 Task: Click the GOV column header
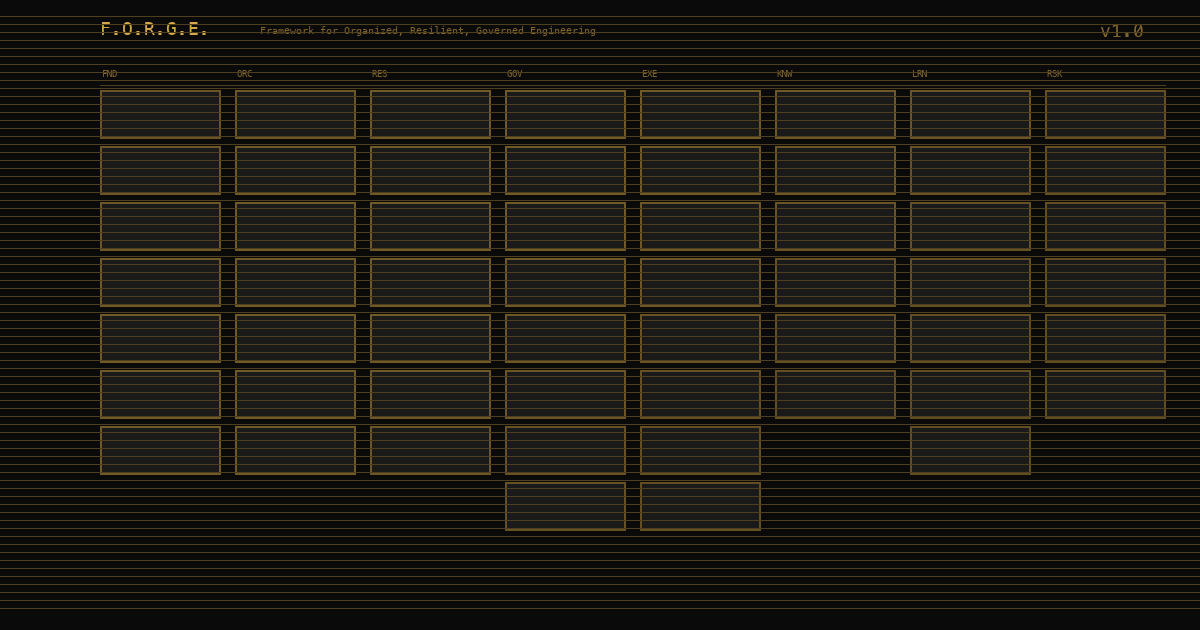tap(513, 73)
